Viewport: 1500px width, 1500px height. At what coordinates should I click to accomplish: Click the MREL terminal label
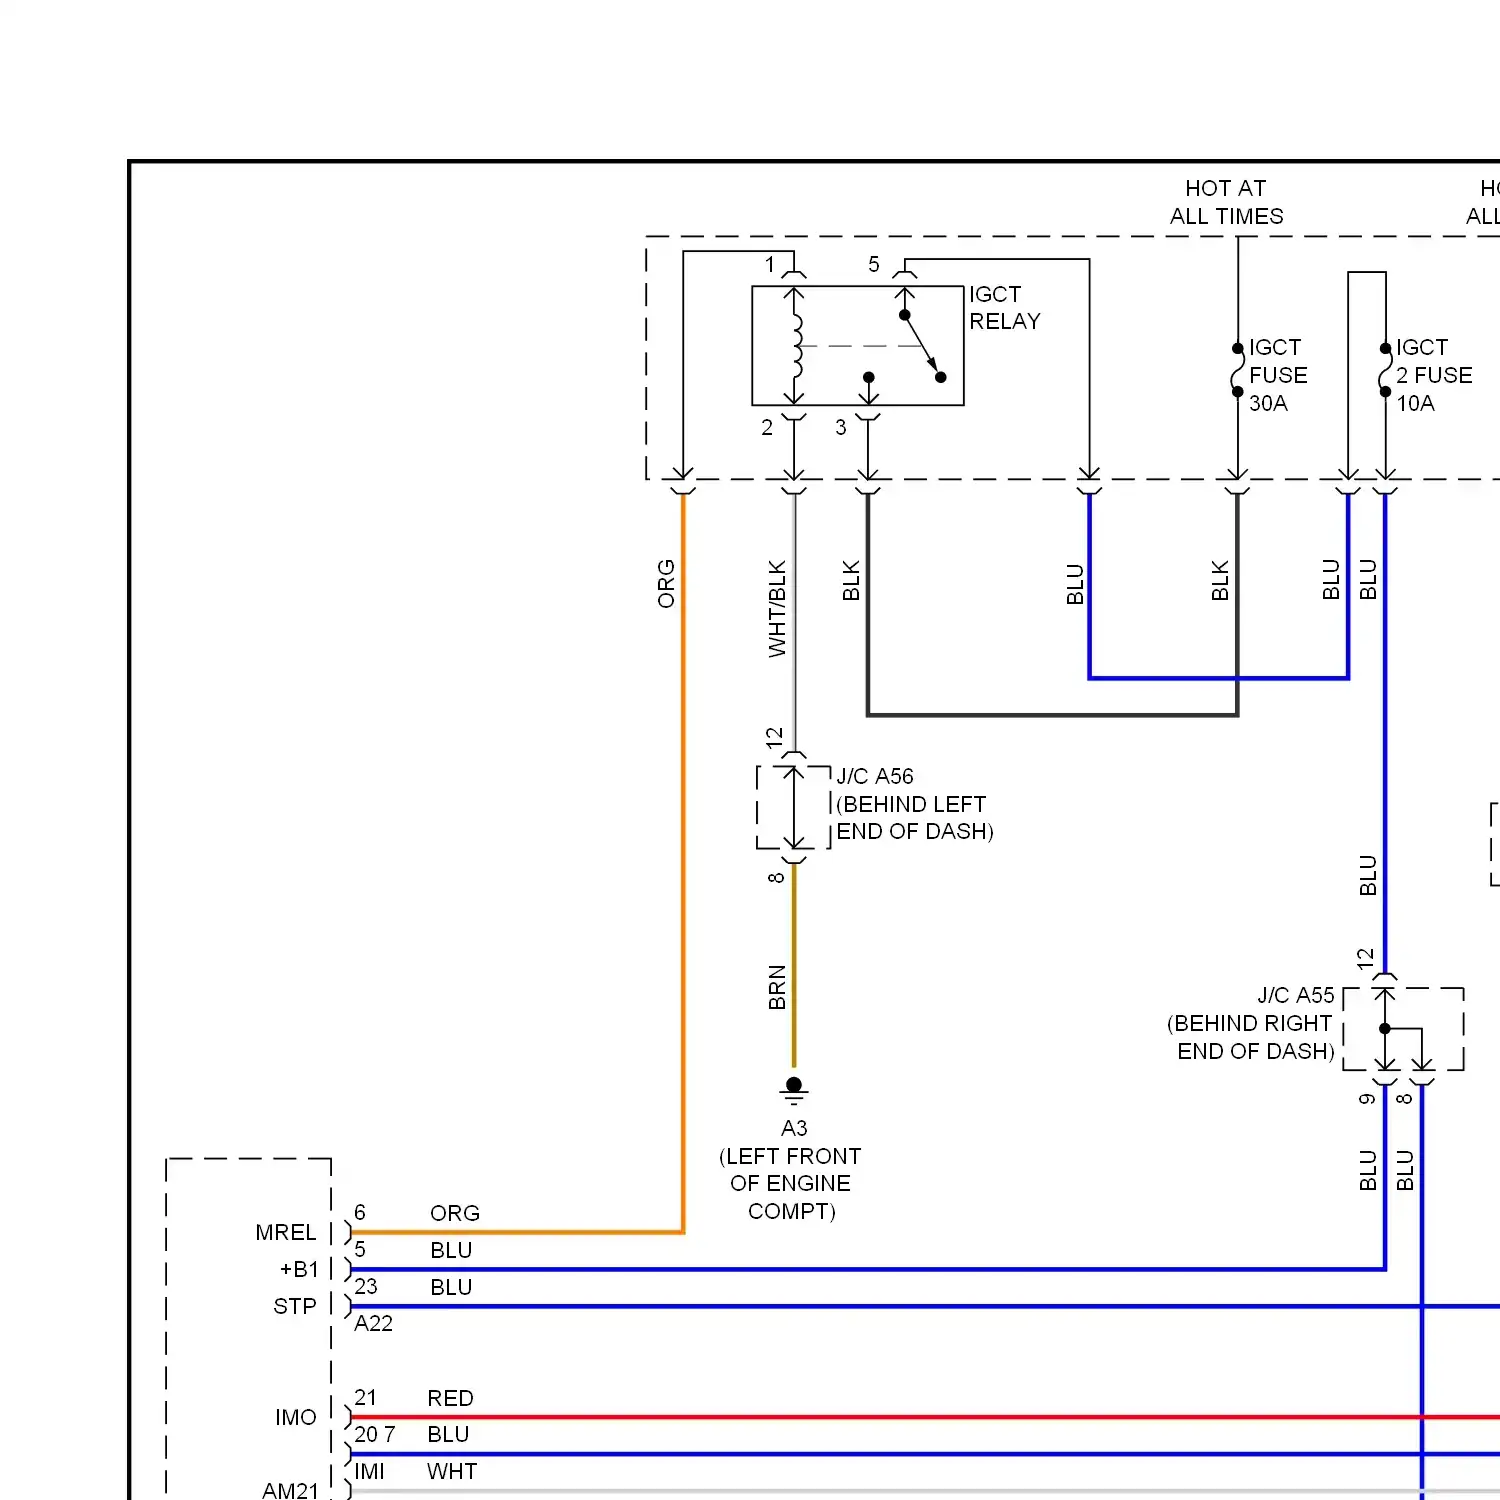(286, 1232)
